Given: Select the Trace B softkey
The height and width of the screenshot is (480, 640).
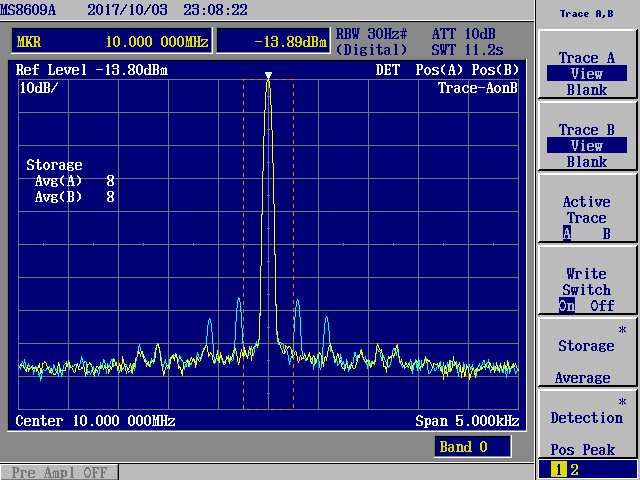Looking at the screenshot, I should coord(587,136).
